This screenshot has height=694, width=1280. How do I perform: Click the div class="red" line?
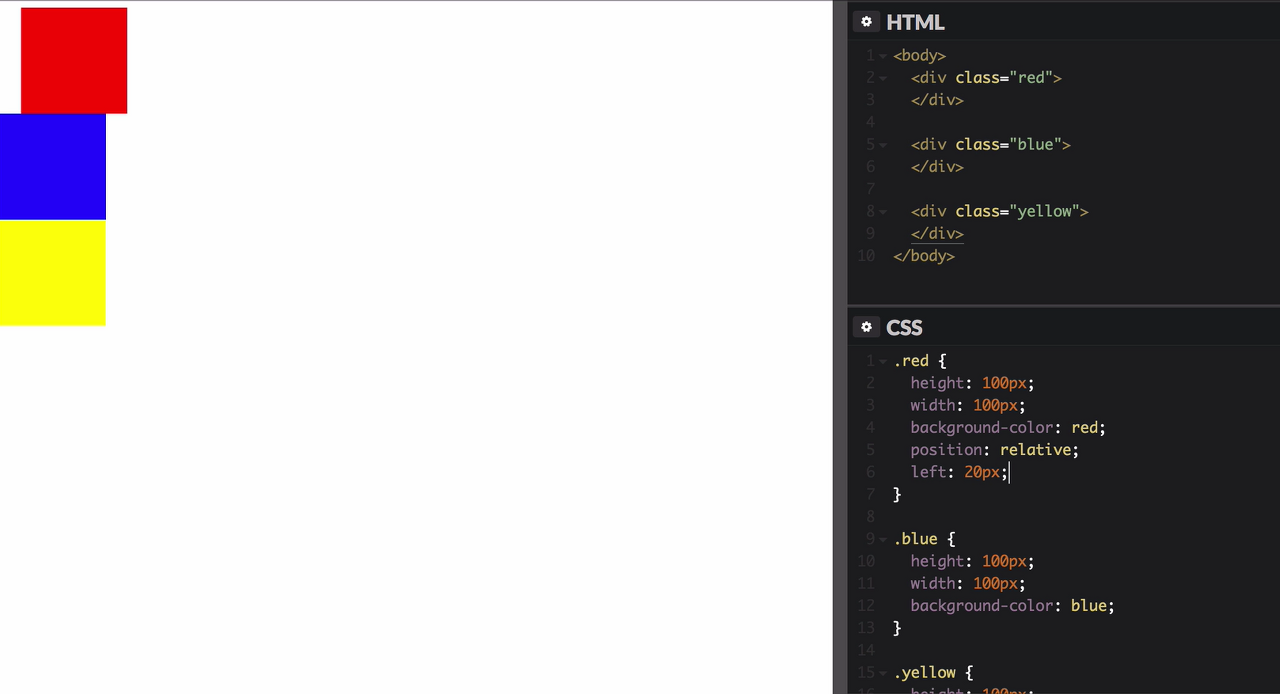986,78
